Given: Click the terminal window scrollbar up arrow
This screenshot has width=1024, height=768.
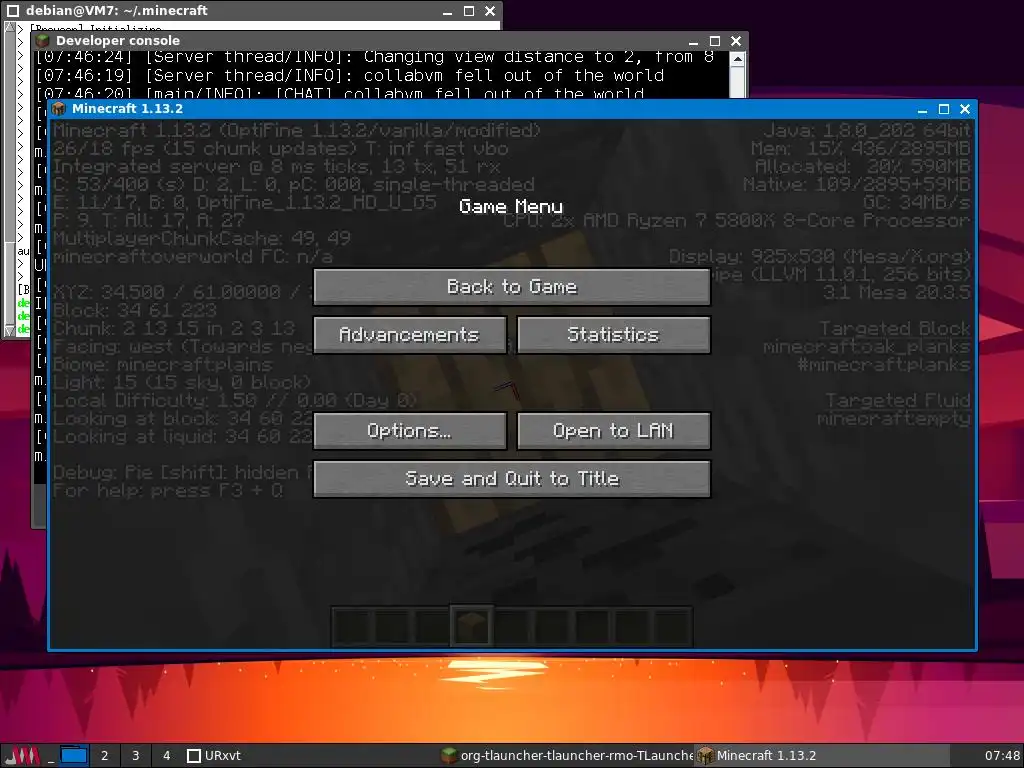Looking at the screenshot, I should (9, 27).
